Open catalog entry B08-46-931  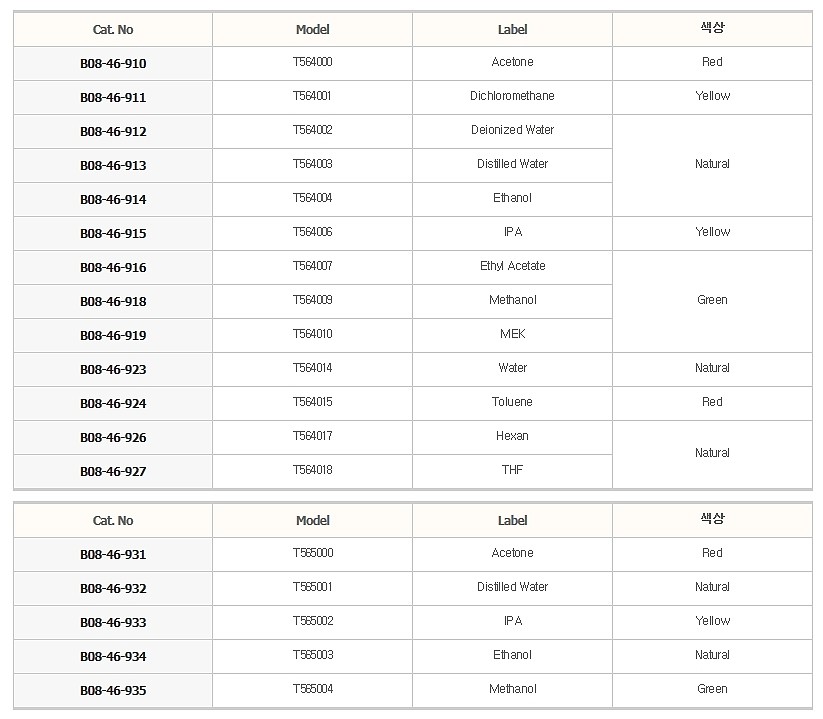coord(113,555)
